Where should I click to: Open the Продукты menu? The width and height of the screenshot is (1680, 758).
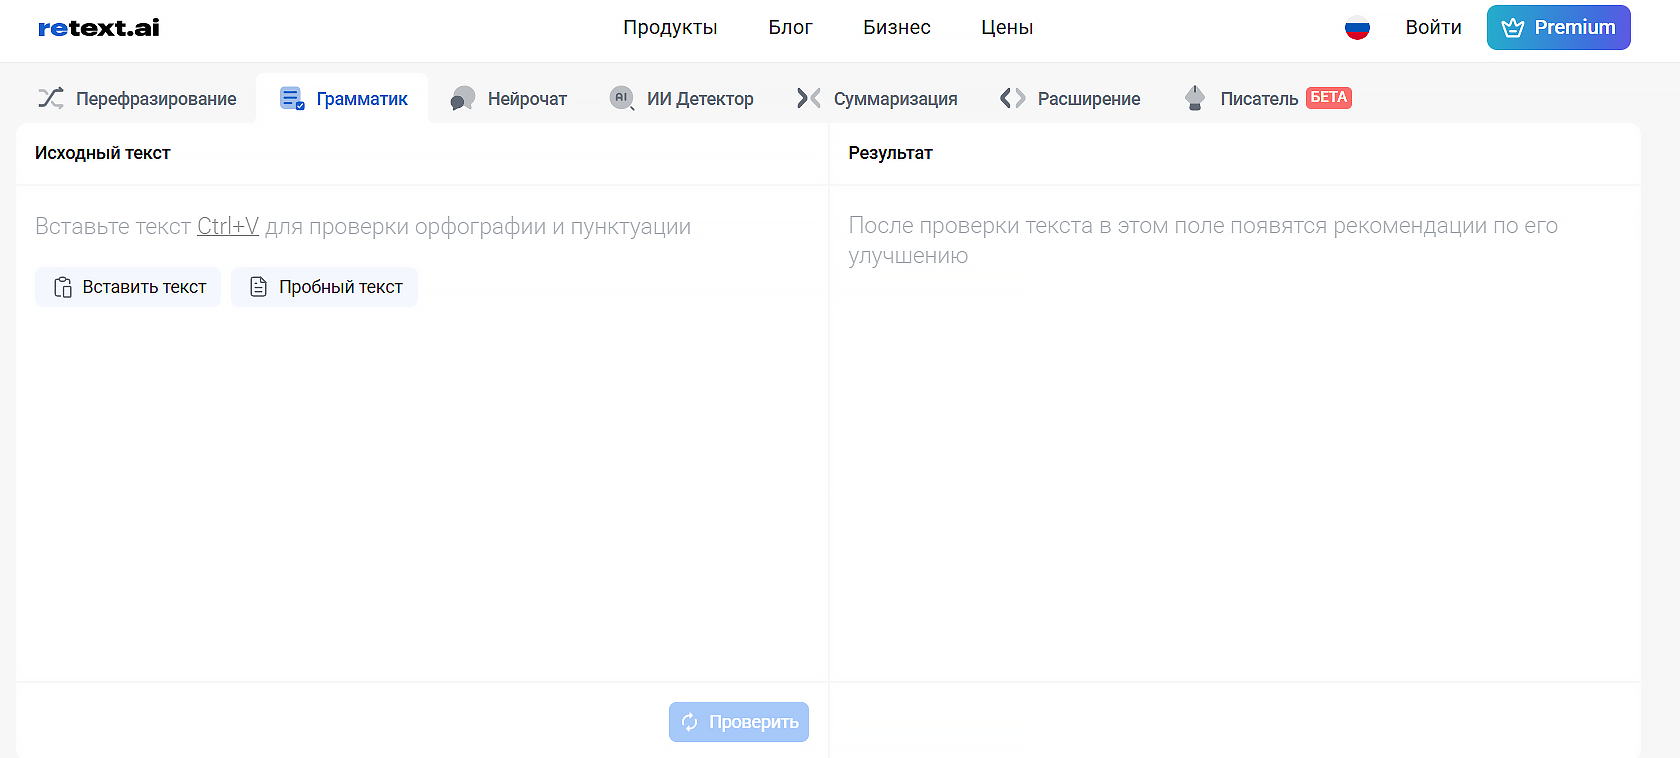[x=670, y=28]
